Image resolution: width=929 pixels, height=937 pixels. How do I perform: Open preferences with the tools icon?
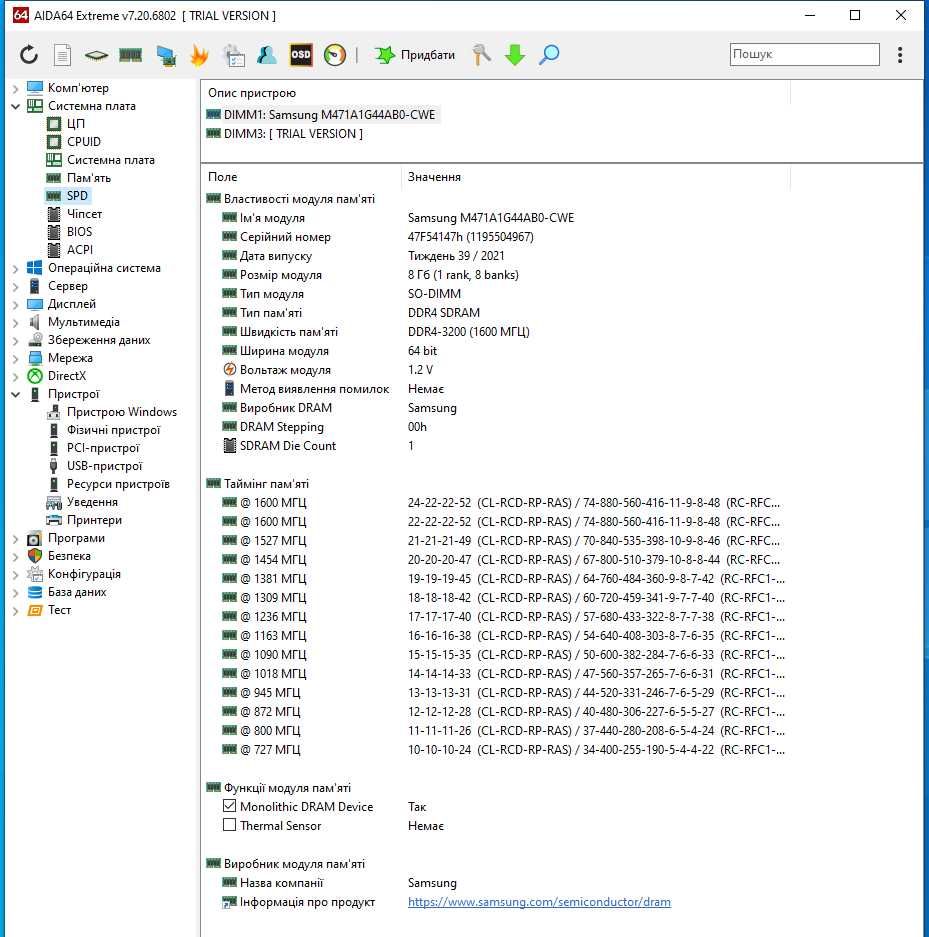(481, 55)
